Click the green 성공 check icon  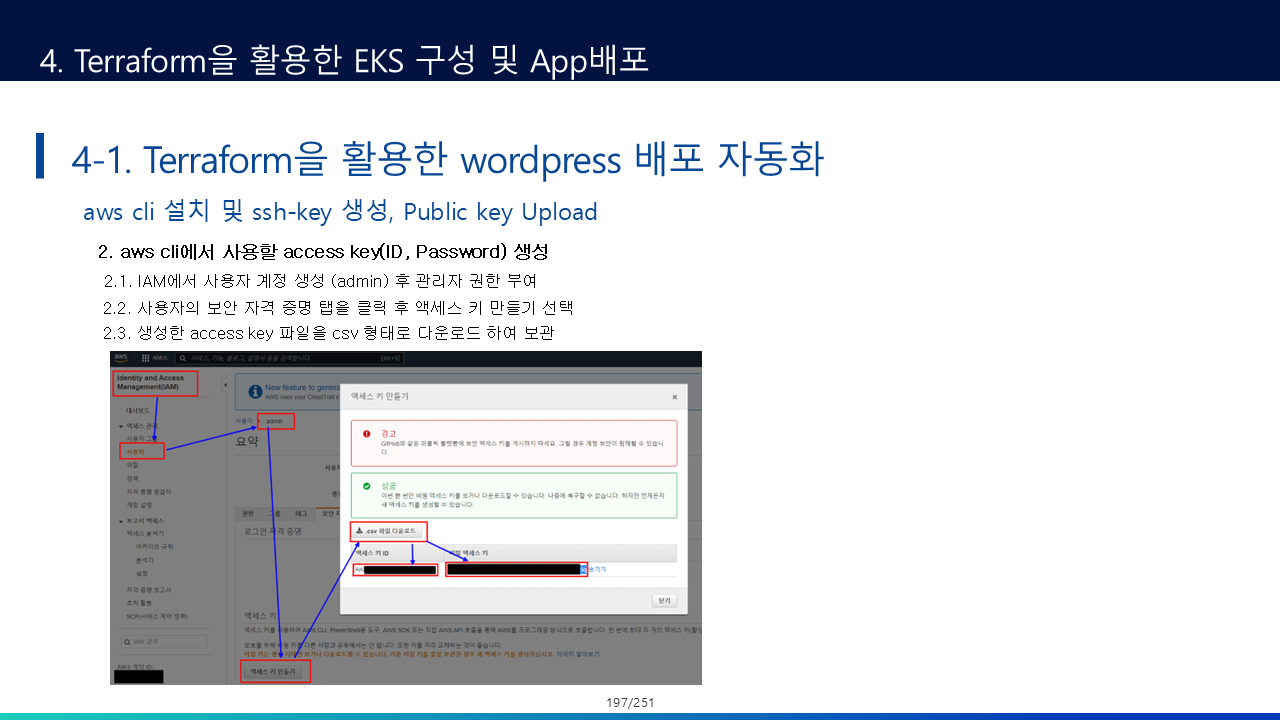[x=369, y=486]
